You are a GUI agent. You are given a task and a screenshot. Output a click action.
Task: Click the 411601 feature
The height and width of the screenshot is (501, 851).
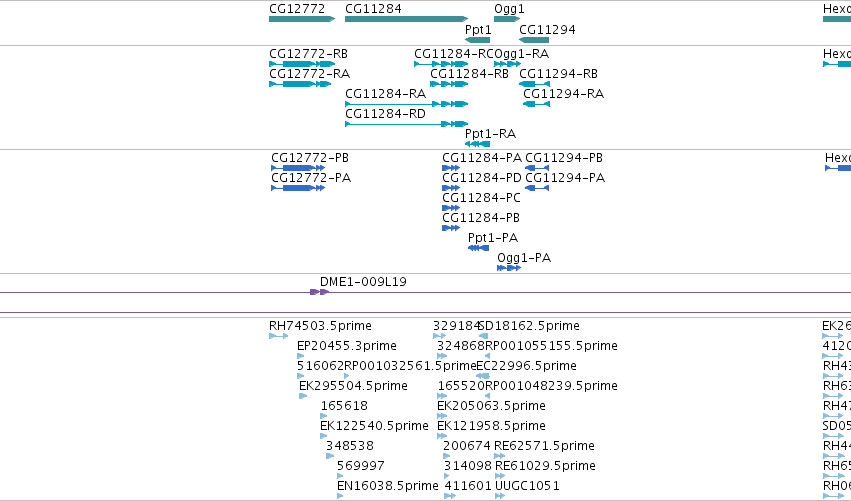pos(450,497)
